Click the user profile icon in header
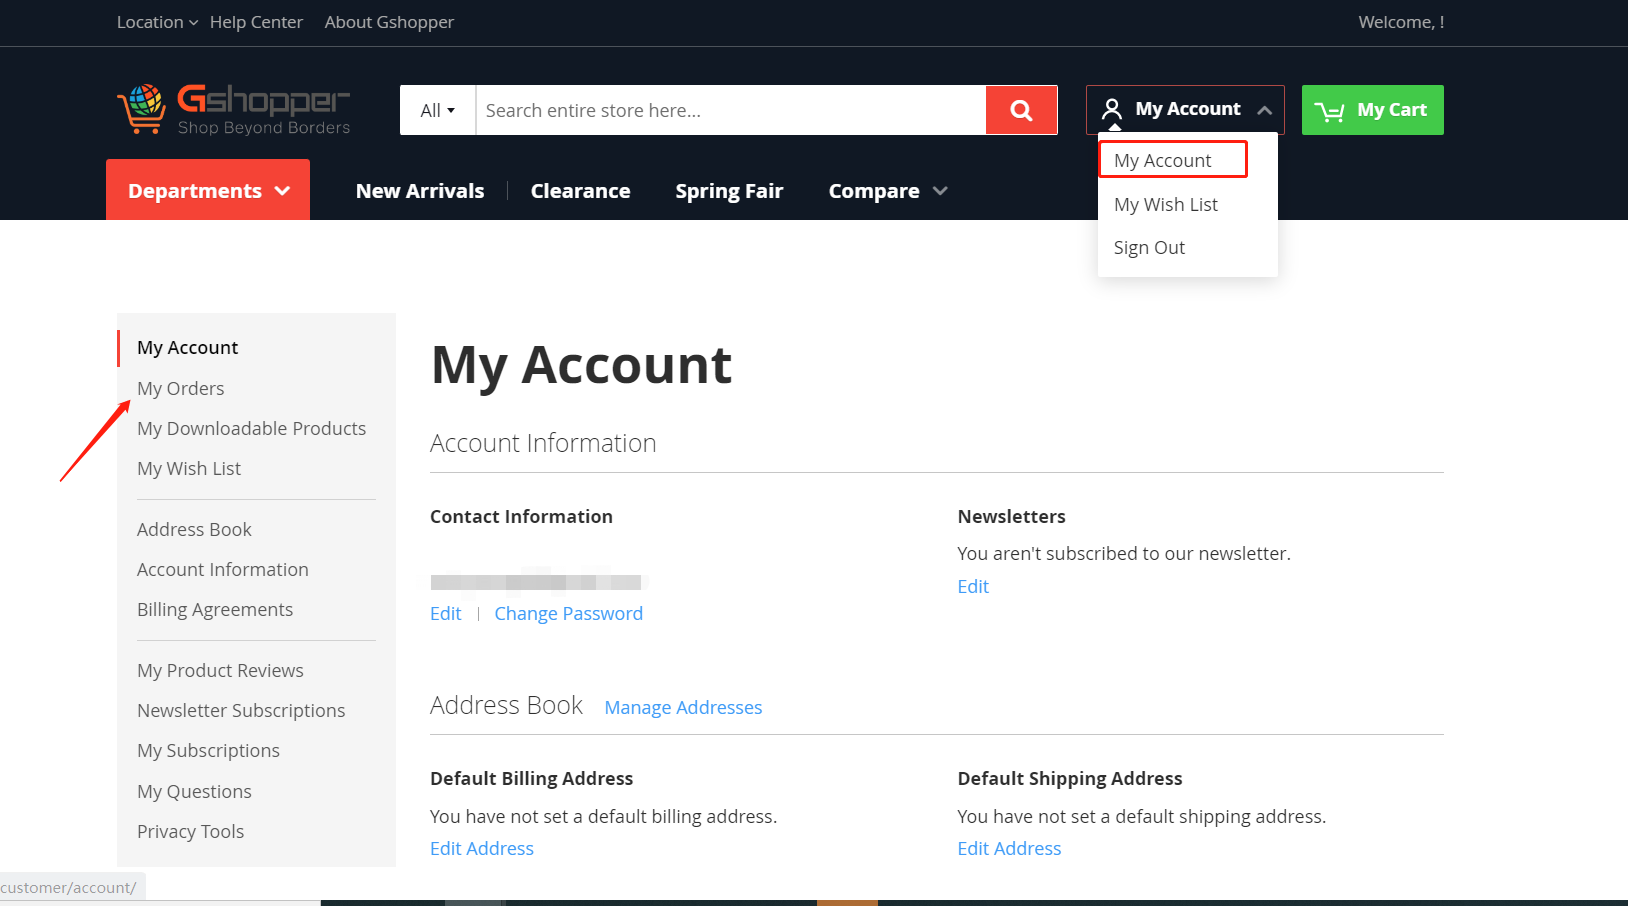This screenshot has width=1628, height=906. (x=1111, y=109)
